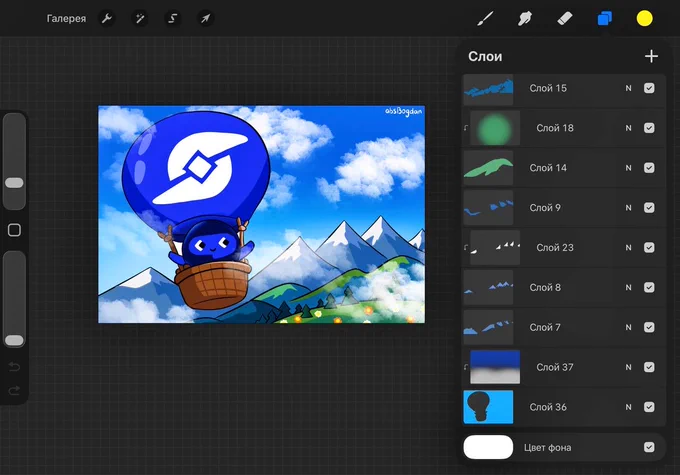Select balloon silhouette thumbnail of Слой 36
Screen dimensions: 680x475
(488, 407)
